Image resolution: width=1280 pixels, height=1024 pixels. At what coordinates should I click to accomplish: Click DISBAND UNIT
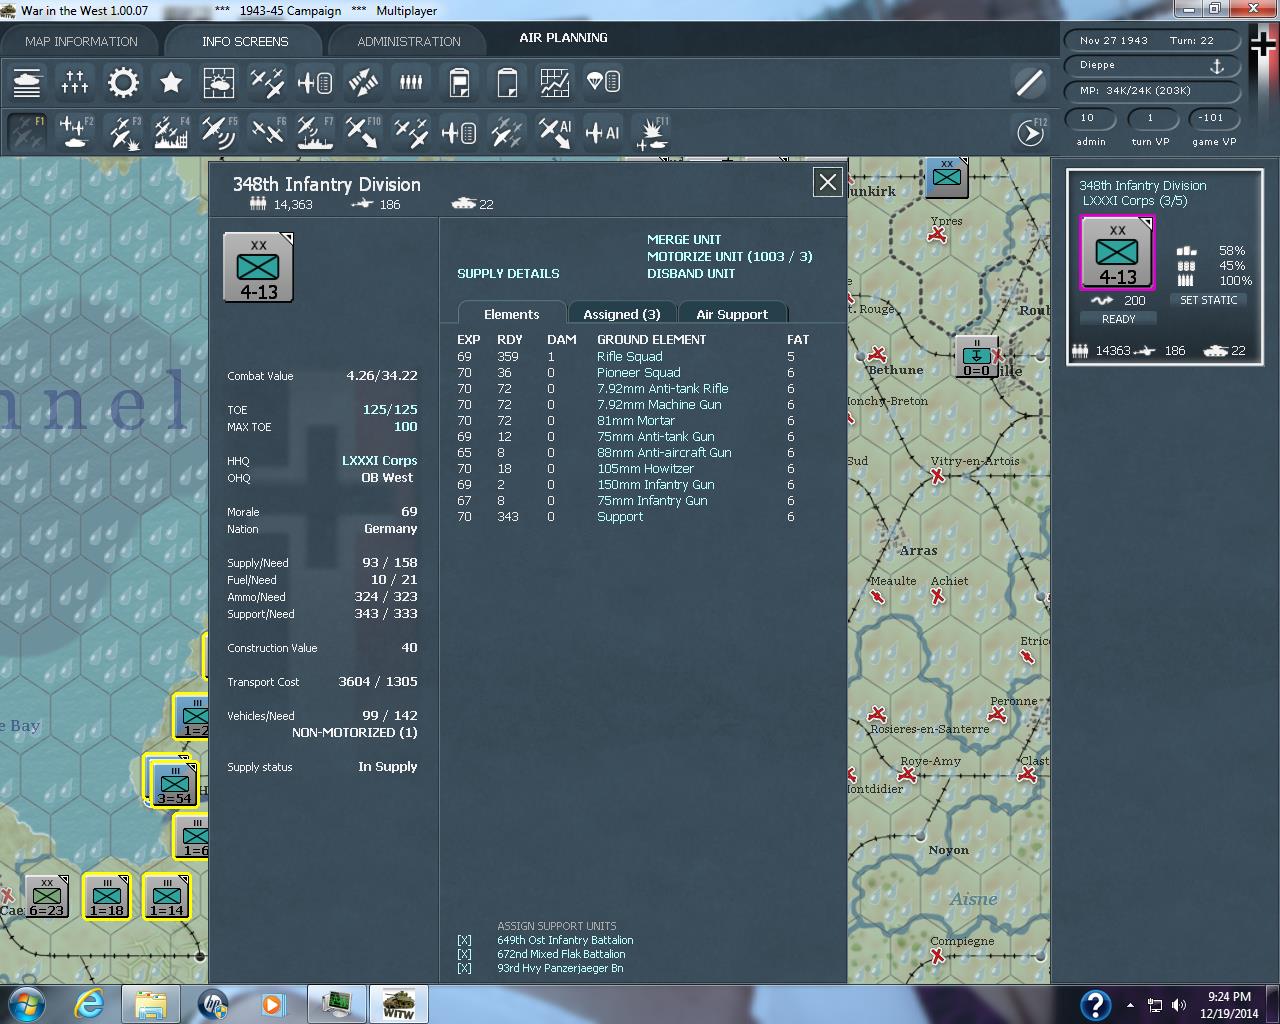(x=691, y=274)
